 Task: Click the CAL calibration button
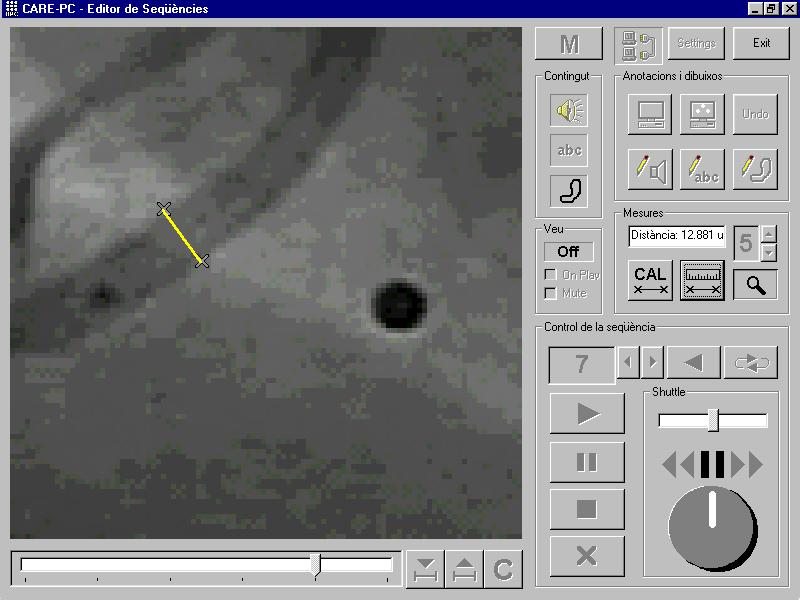(x=651, y=281)
